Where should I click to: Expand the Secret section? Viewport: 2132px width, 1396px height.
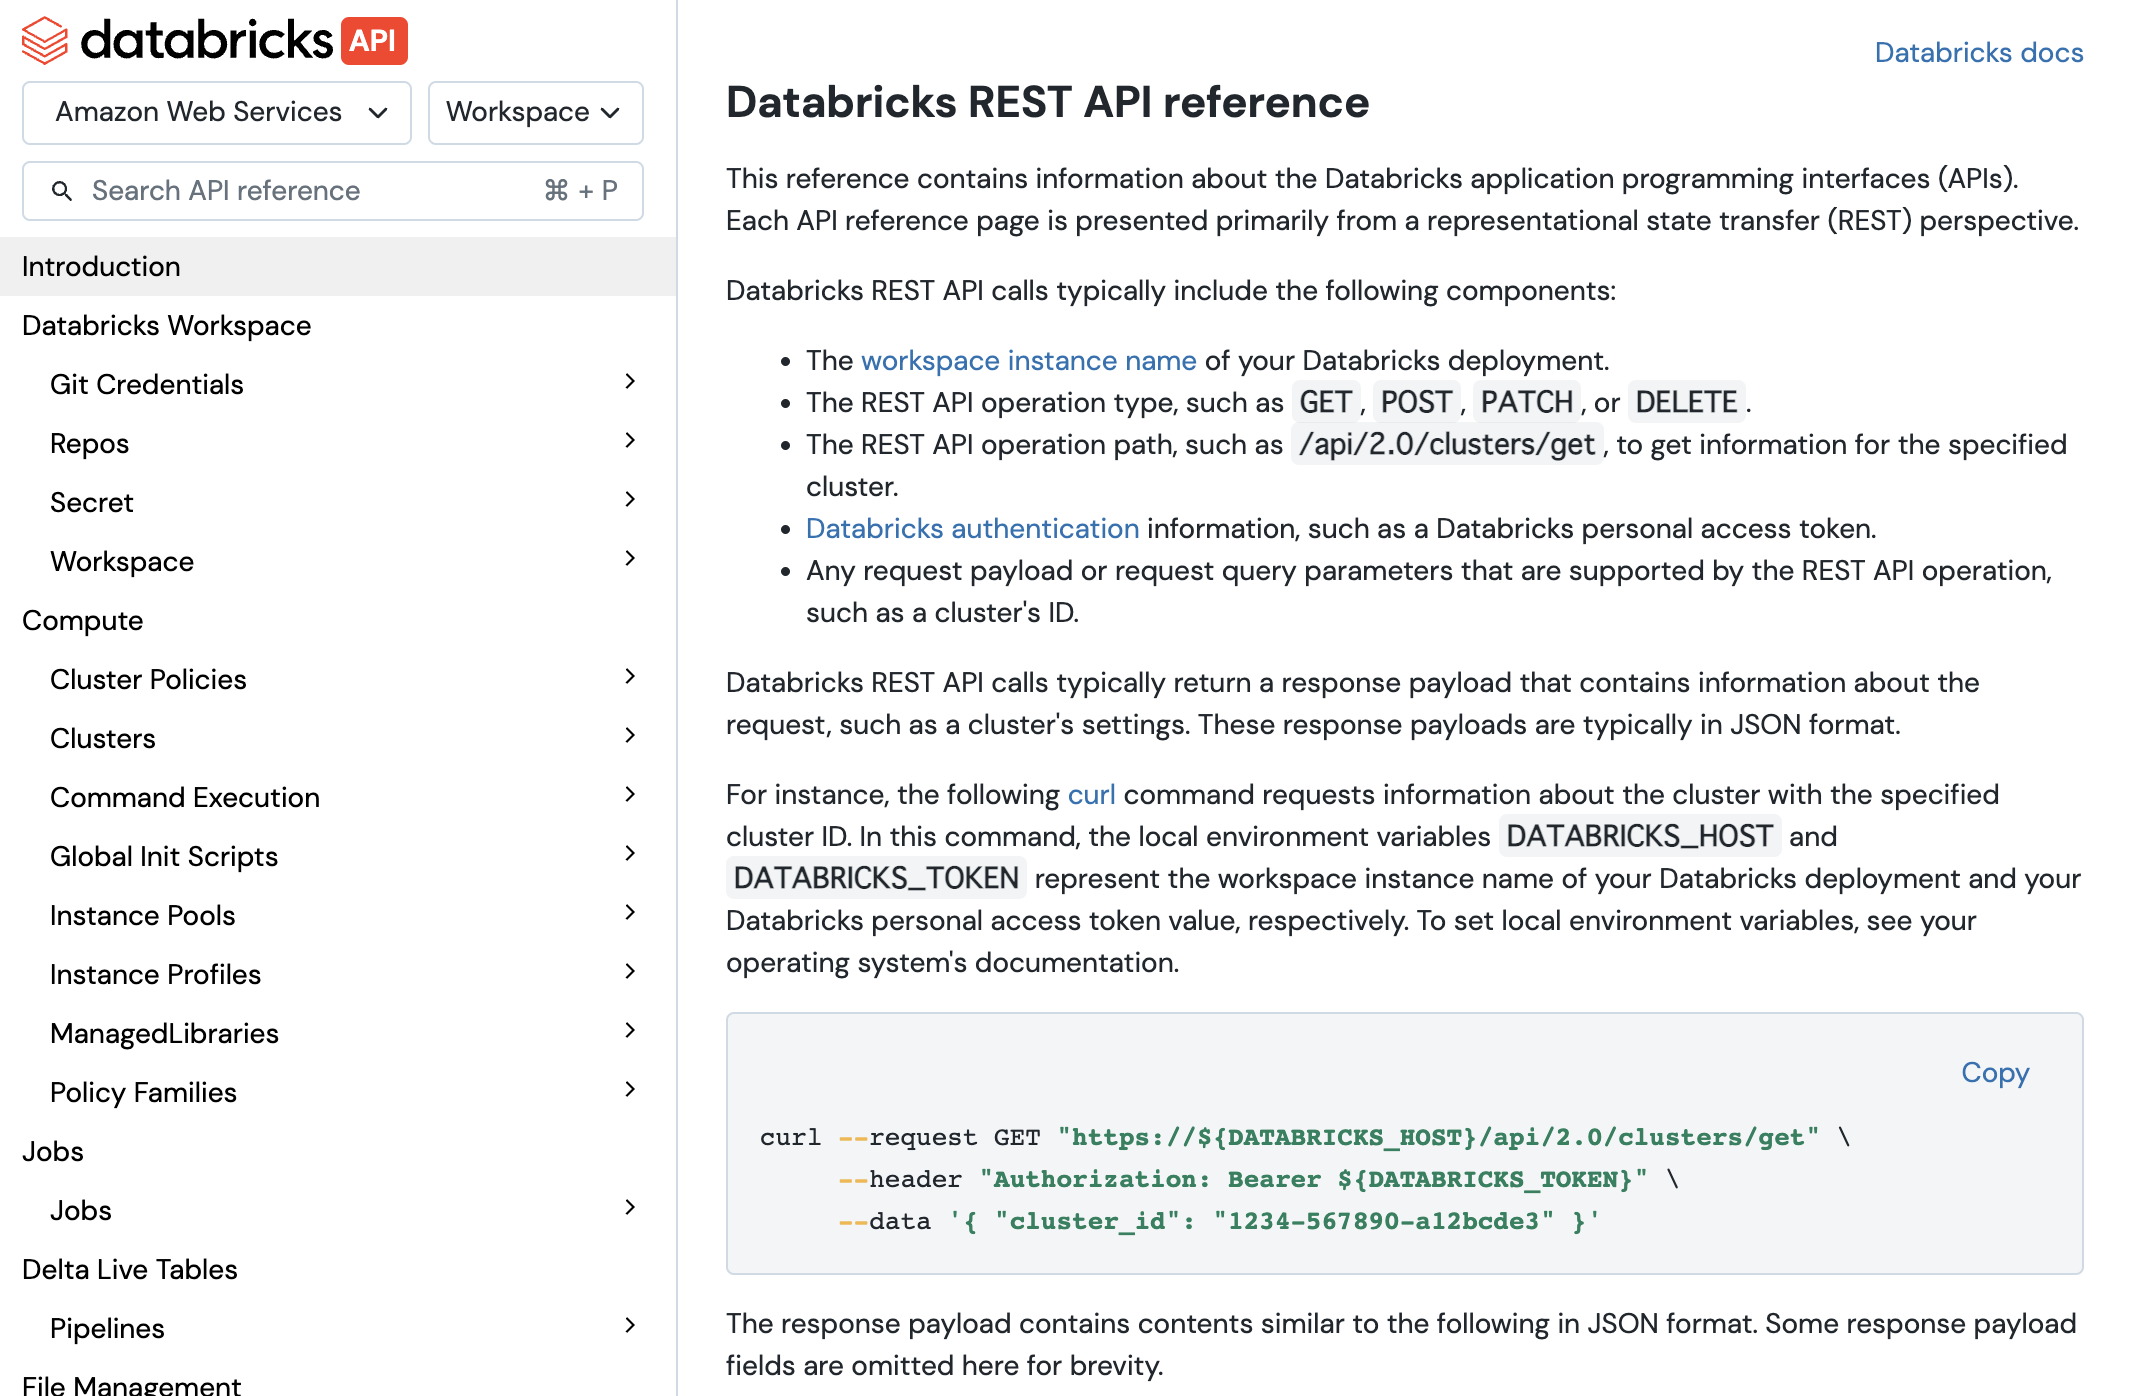click(x=630, y=500)
